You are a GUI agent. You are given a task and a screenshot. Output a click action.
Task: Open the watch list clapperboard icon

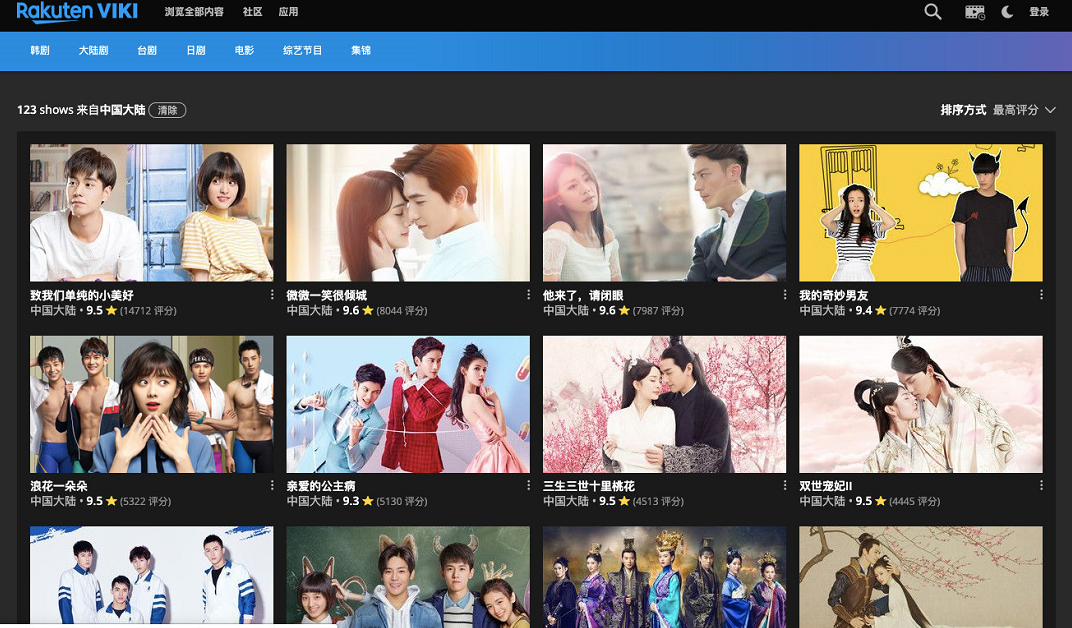pyautogui.click(x=974, y=12)
